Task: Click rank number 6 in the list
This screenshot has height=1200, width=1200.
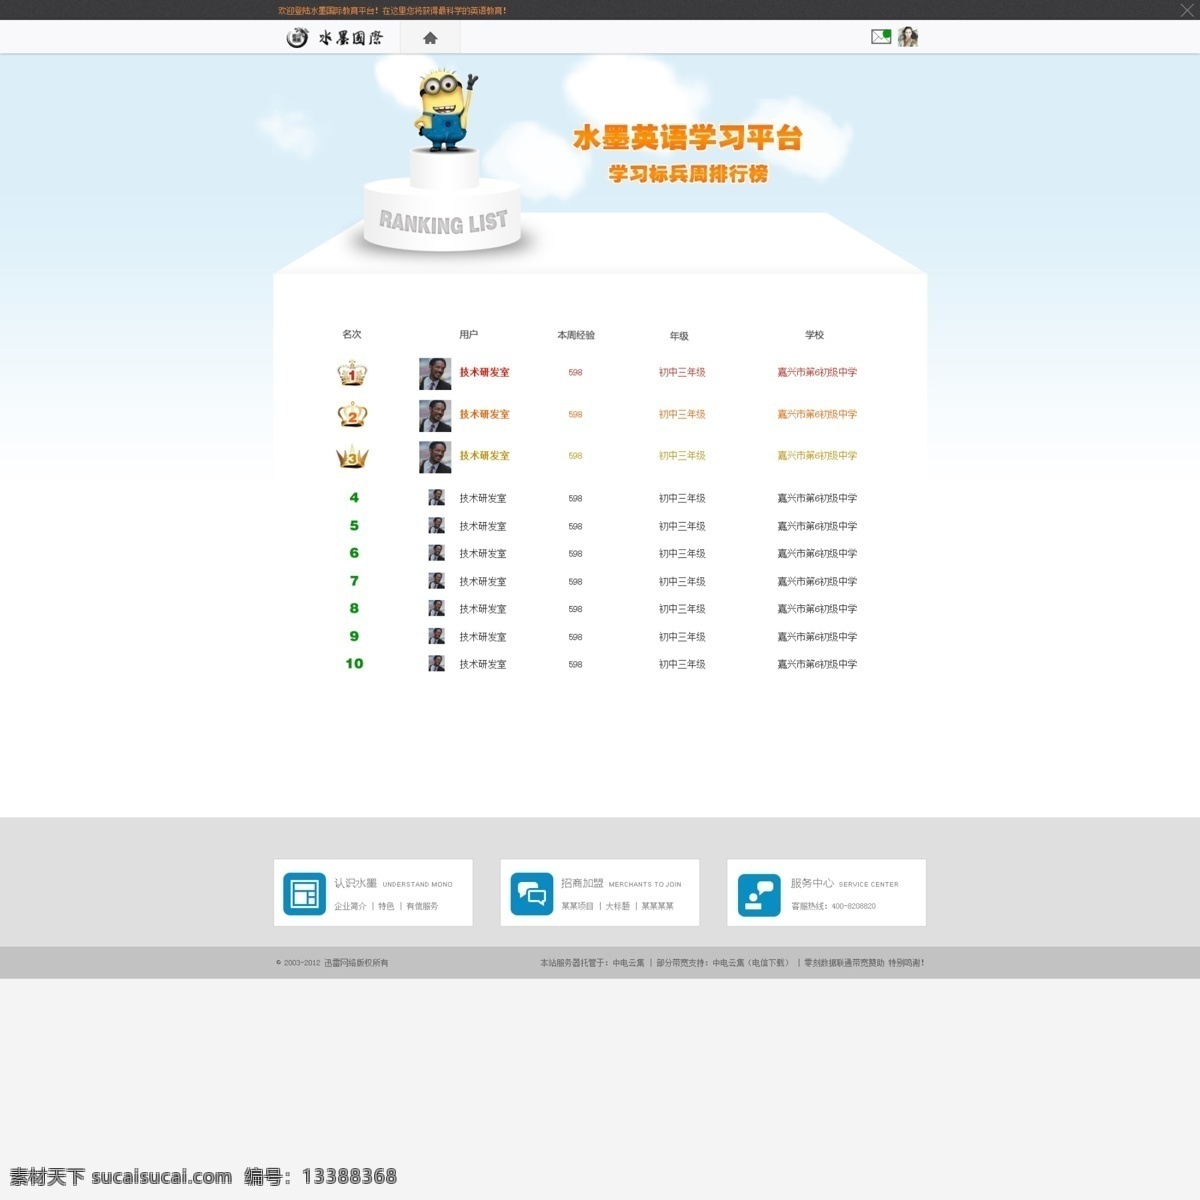Action: [354, 553]
